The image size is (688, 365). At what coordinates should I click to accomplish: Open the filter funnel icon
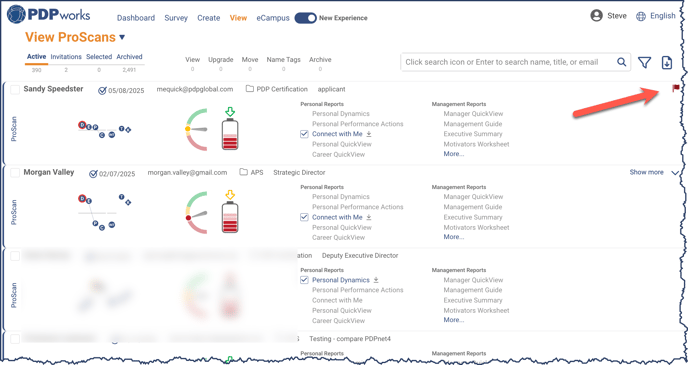pyautogui.click(x=644, y=63)
